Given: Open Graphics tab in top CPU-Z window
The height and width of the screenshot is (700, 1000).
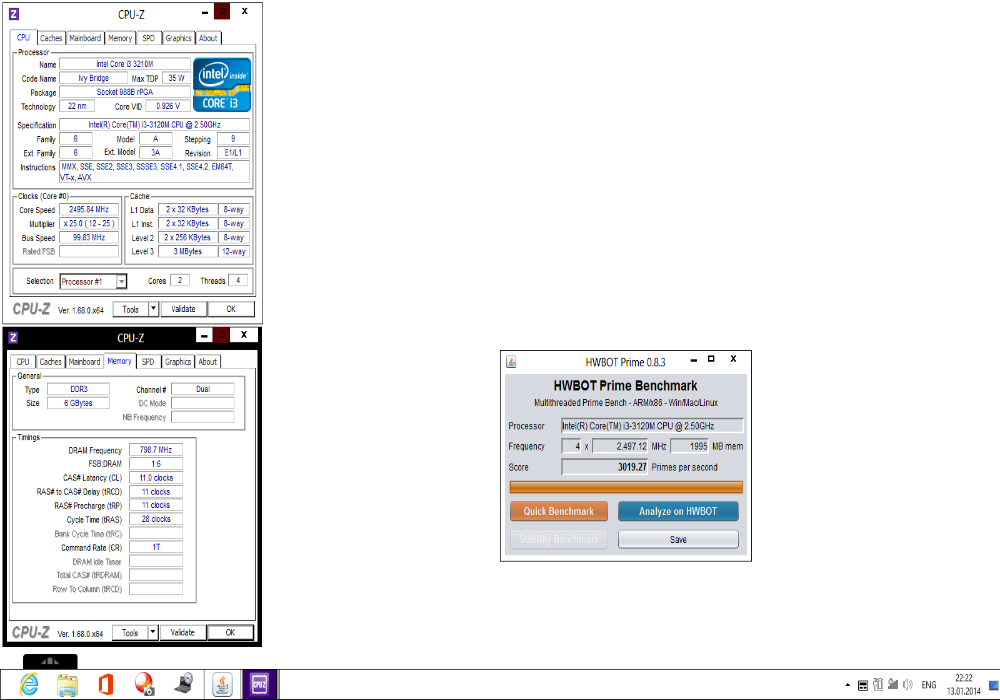Looking at the screenshot, I should pyautogui.click(x=179, y=38).
